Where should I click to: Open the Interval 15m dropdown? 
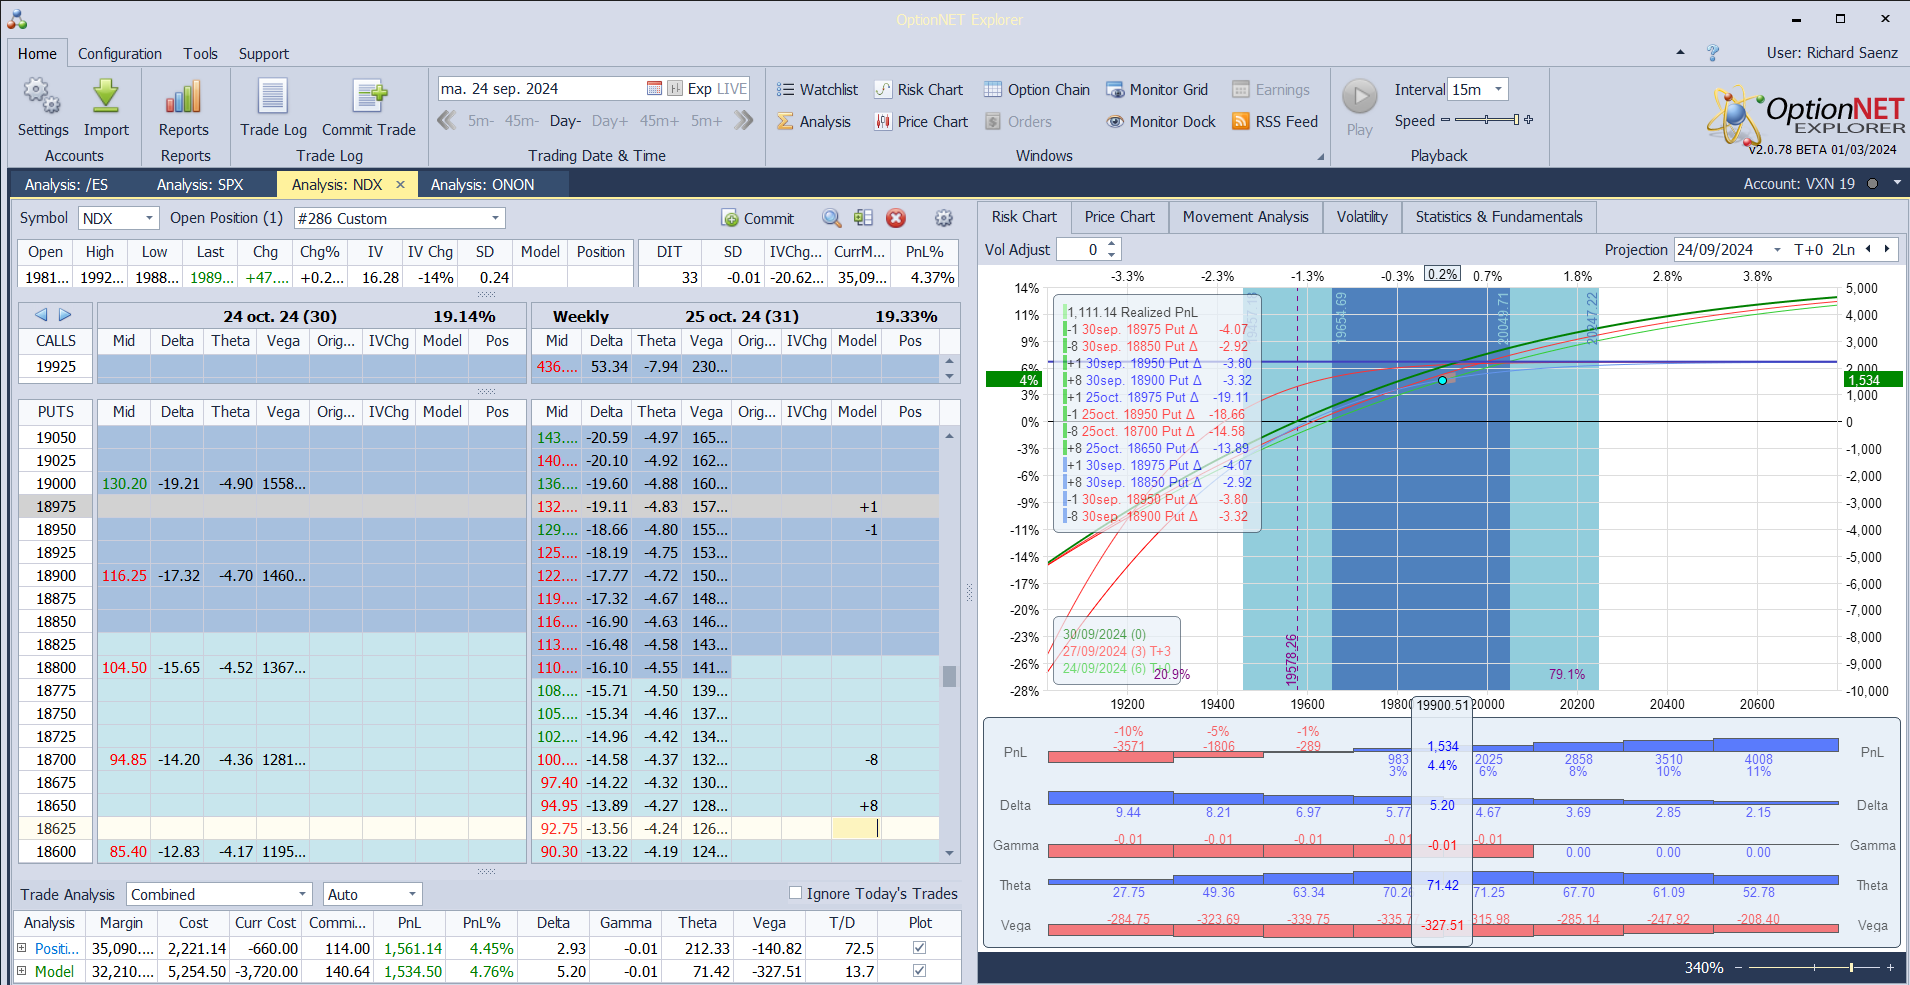[x=1498, y=89]
